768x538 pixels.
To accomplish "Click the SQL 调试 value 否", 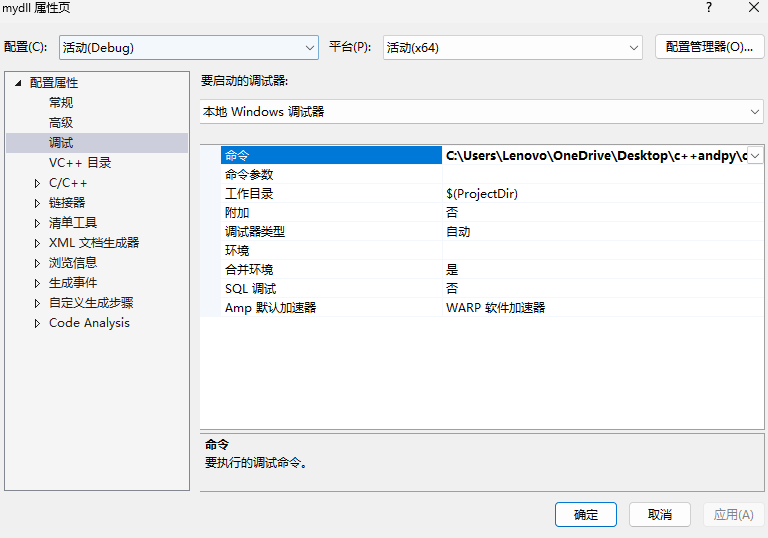I will pos(452,289).
